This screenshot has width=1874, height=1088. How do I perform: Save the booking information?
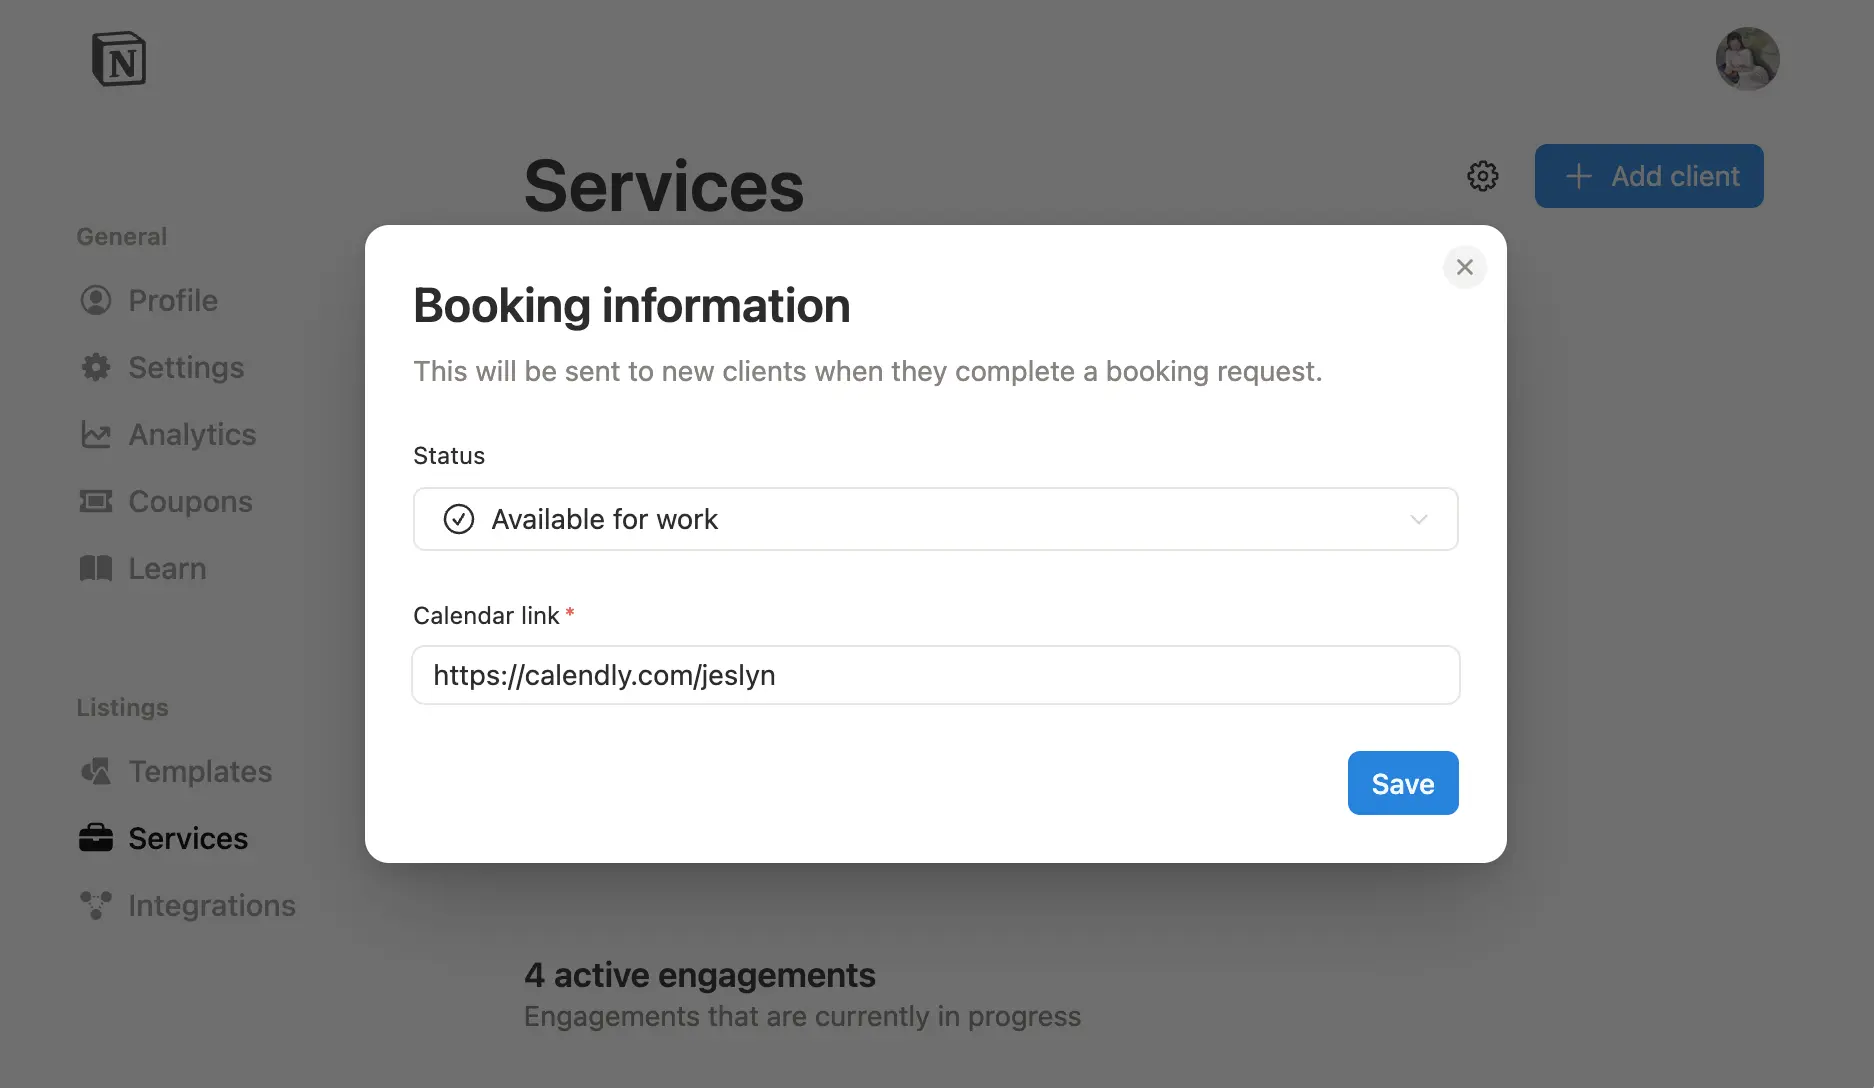(1402, 783)
